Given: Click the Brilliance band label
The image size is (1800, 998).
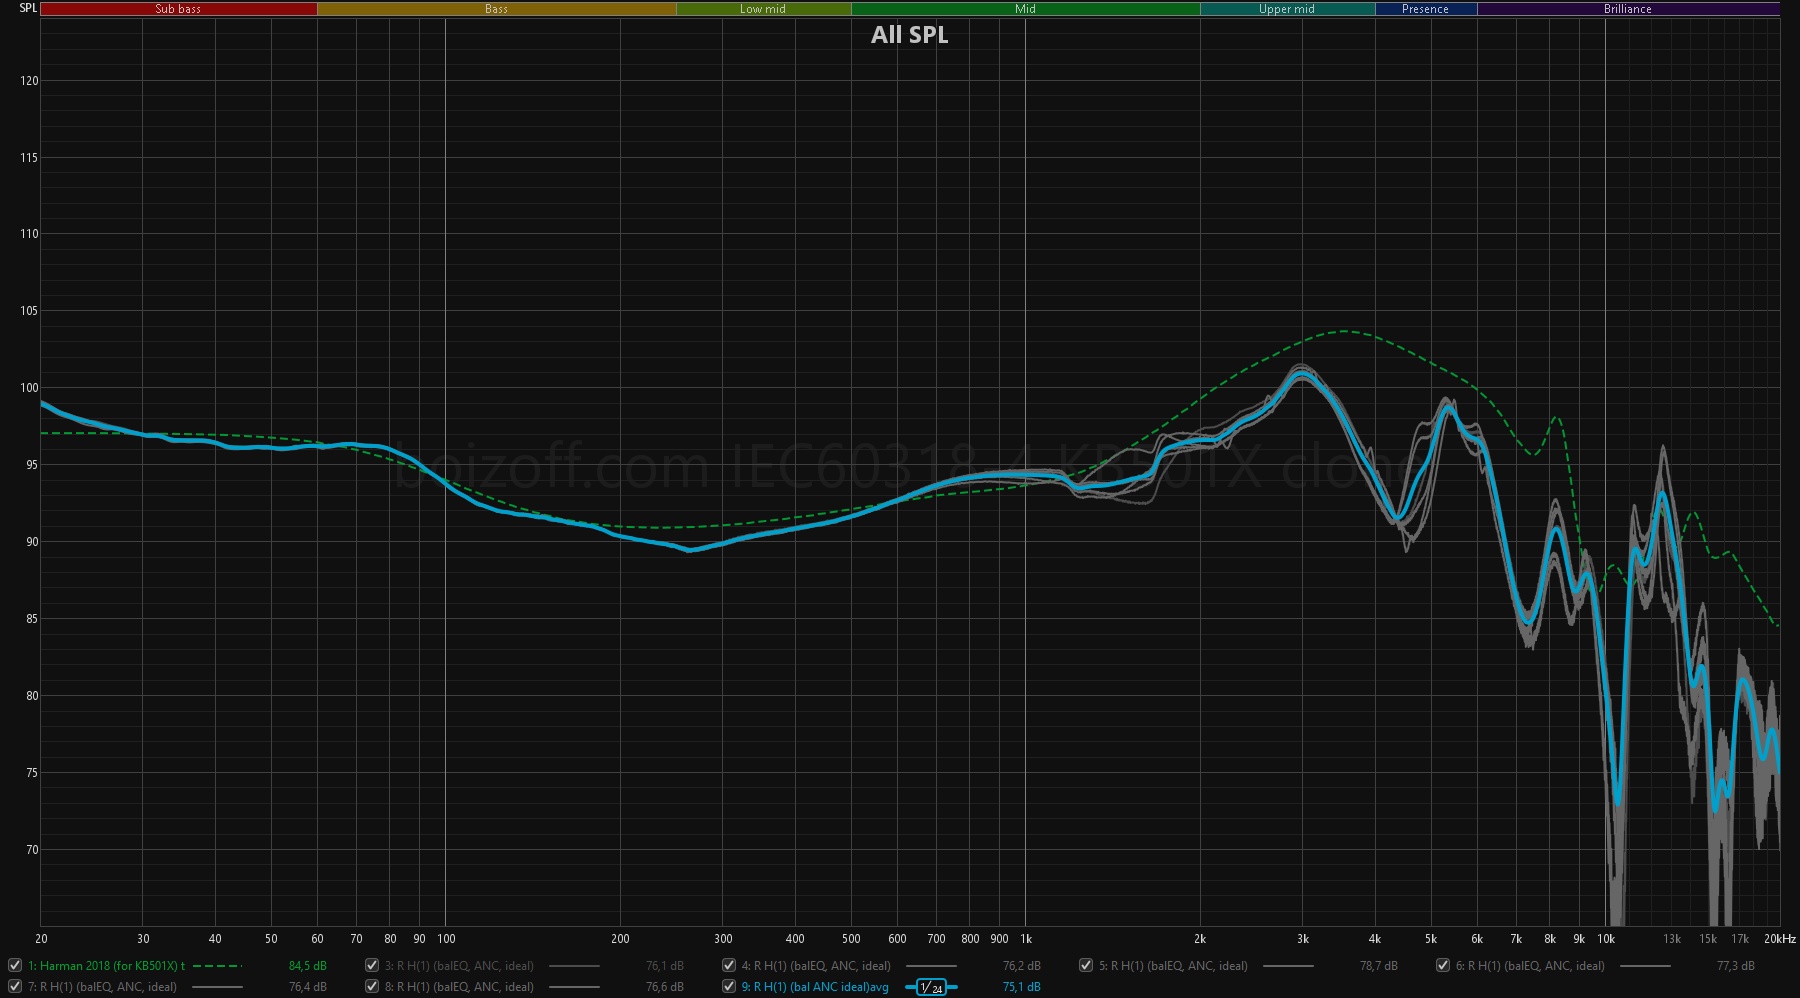Looking at the screenshot, I should point(1628,9).
